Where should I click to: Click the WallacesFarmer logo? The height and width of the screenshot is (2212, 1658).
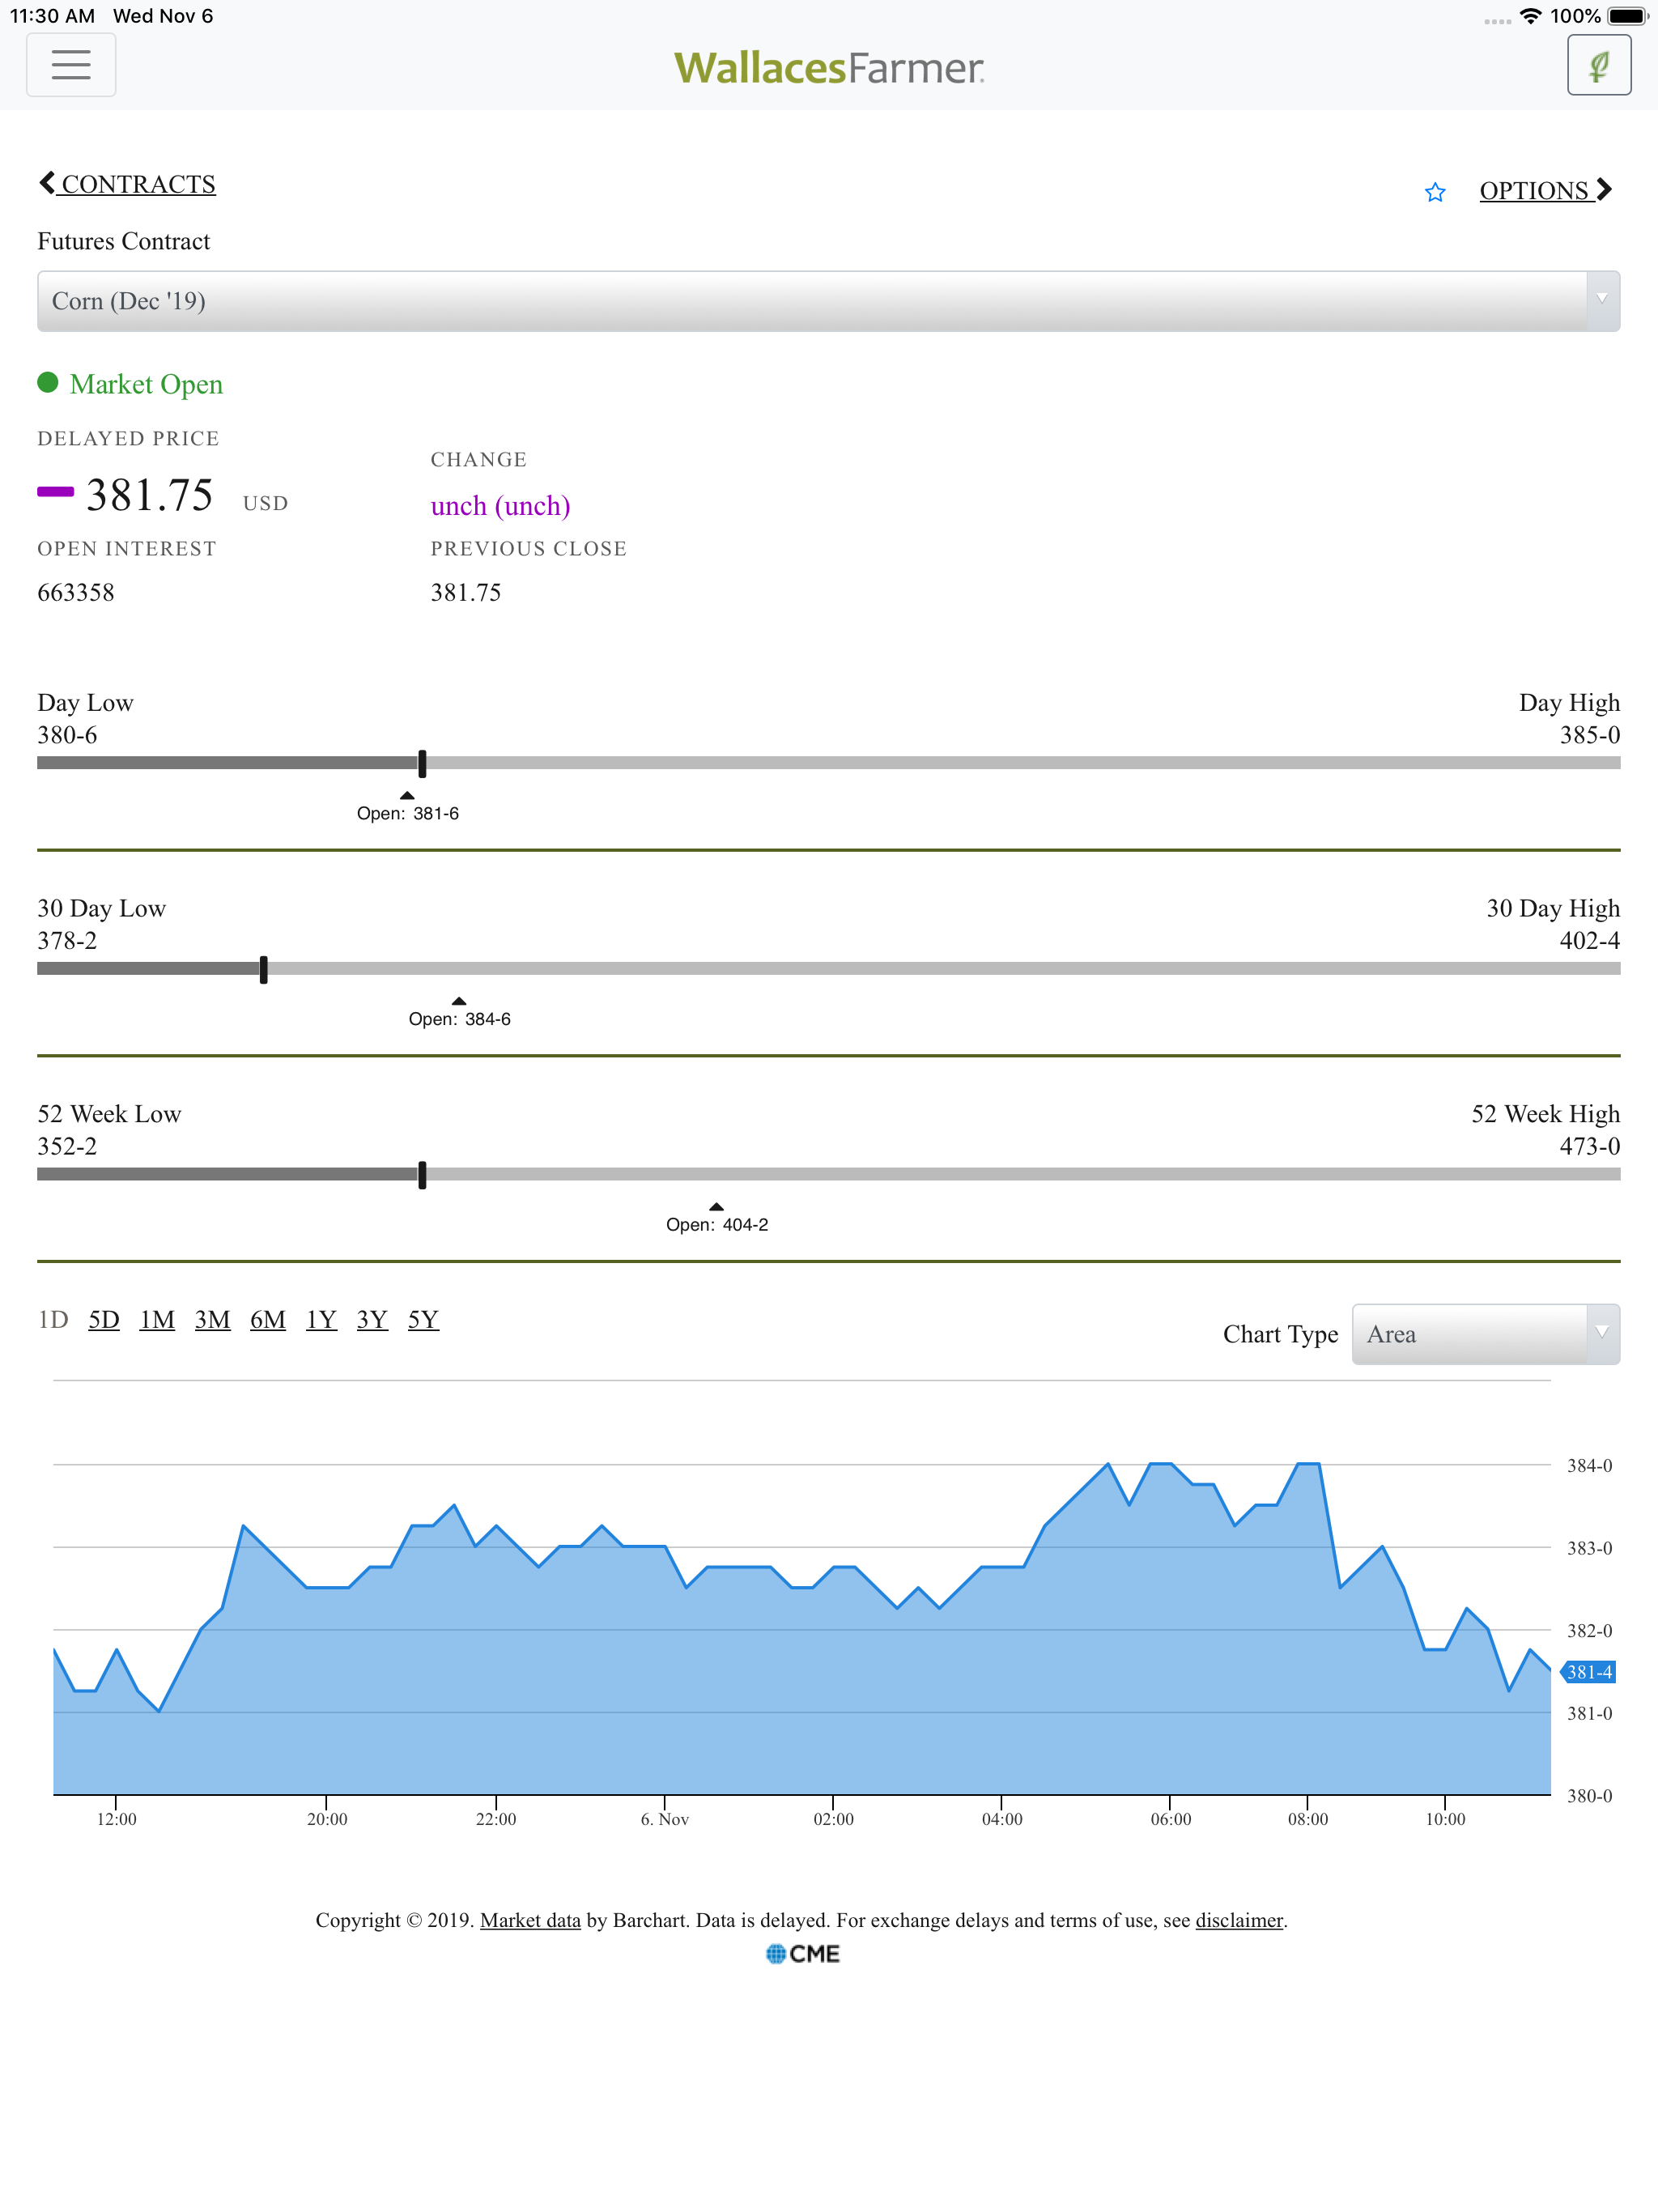click(x=829, y=68)
